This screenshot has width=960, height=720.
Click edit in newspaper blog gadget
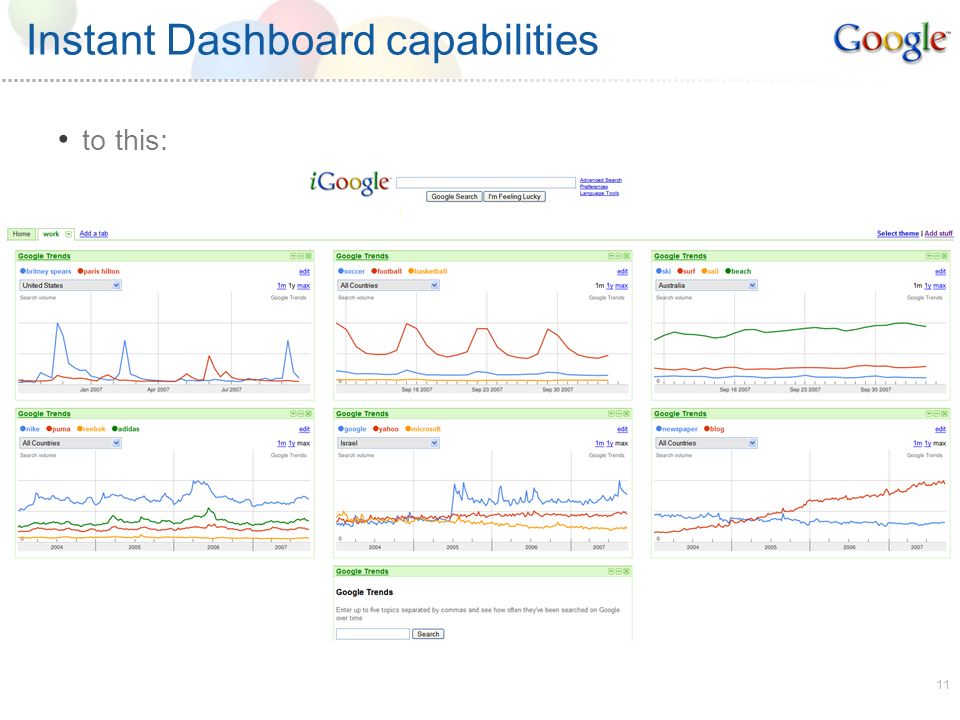coord(940,430)
